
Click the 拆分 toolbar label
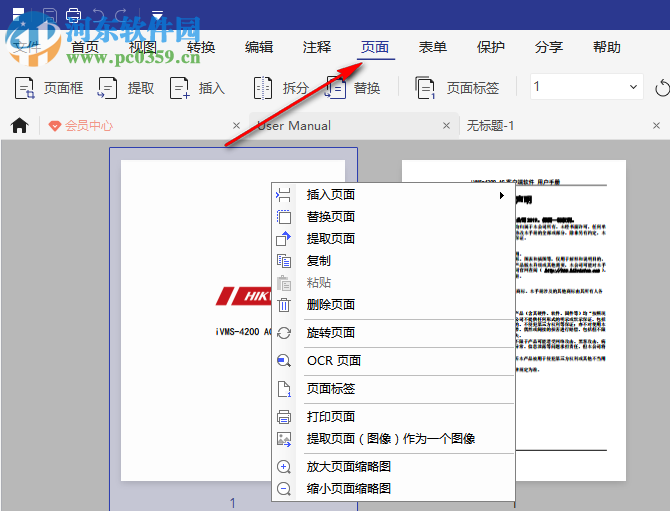296,88
